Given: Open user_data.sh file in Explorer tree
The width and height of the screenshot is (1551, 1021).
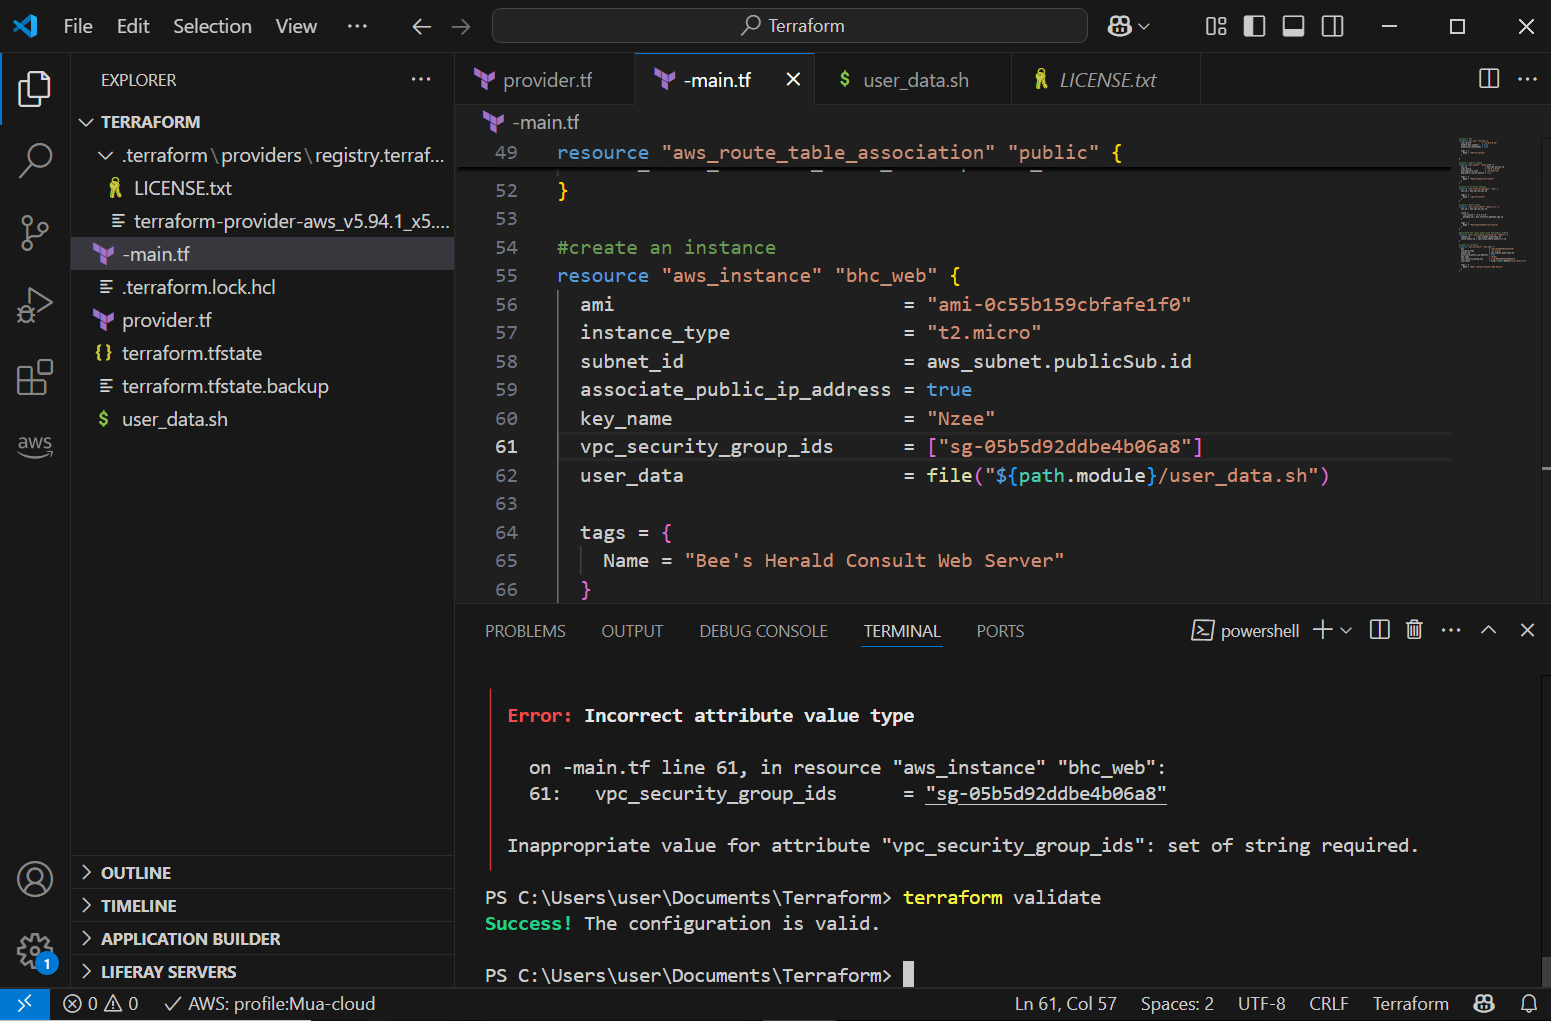Looking at the screenshot, I should 263,419.
